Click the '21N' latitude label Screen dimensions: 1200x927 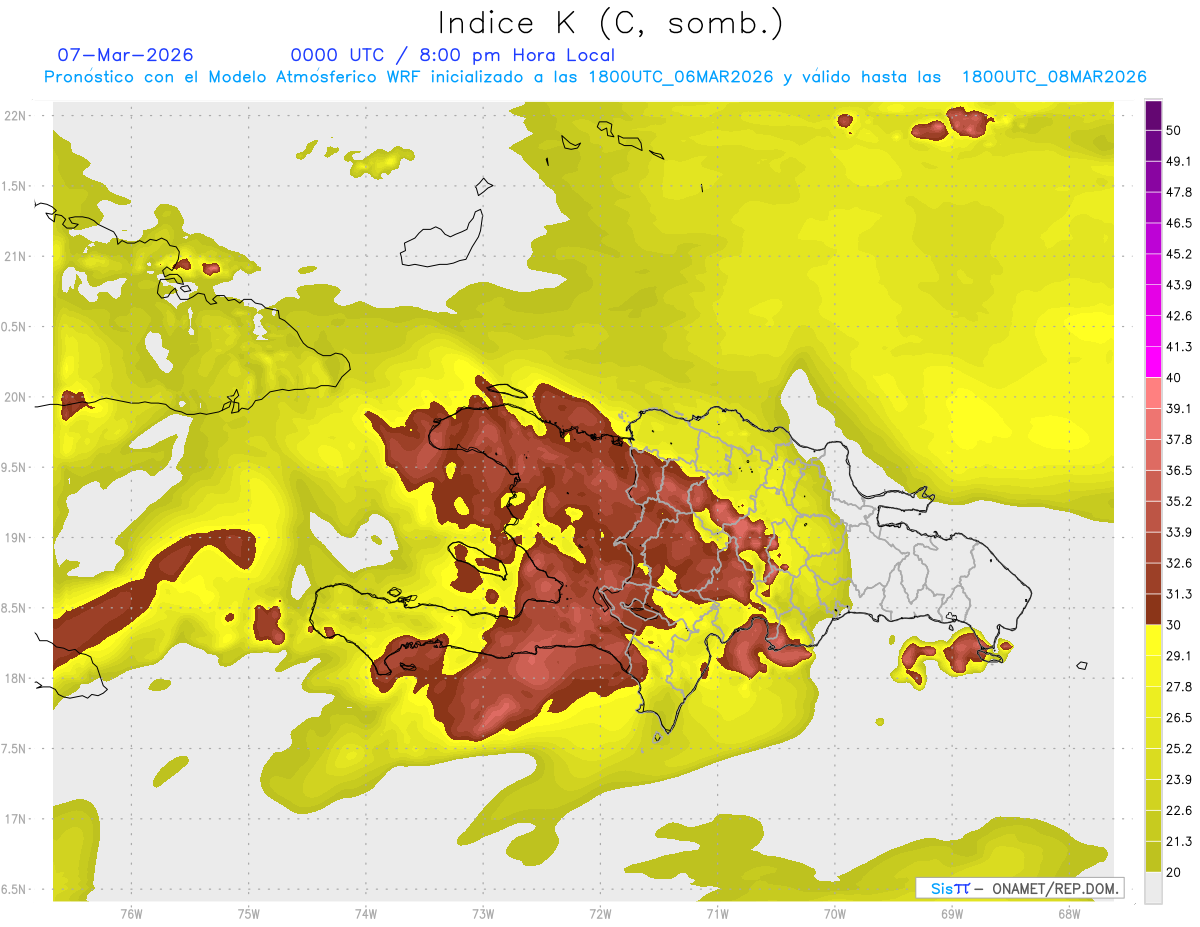[x=16, y=256]
